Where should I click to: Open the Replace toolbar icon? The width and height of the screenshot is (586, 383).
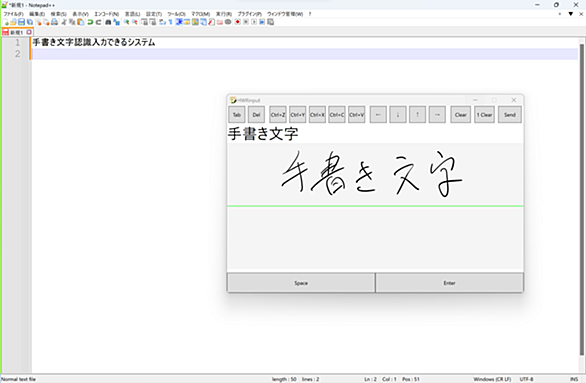(117, 22)
